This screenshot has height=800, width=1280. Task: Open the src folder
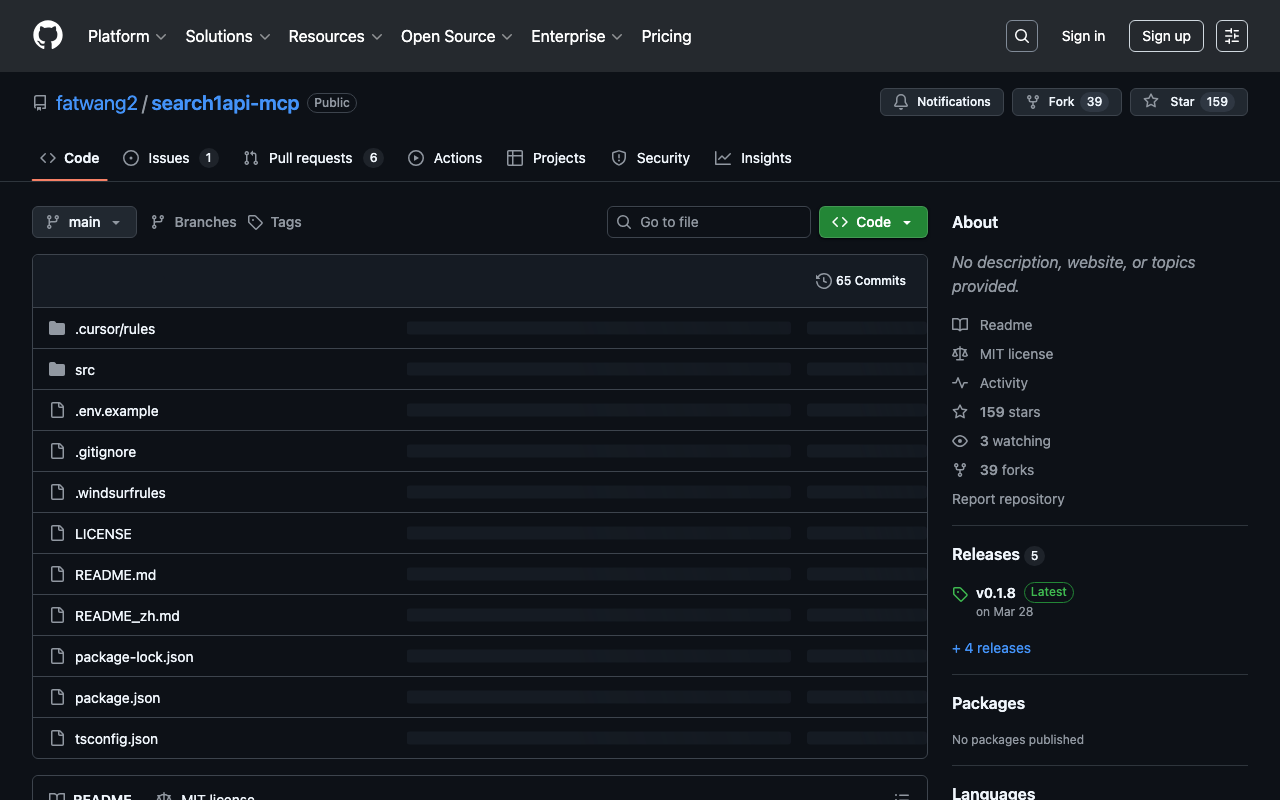click(85, 370)
